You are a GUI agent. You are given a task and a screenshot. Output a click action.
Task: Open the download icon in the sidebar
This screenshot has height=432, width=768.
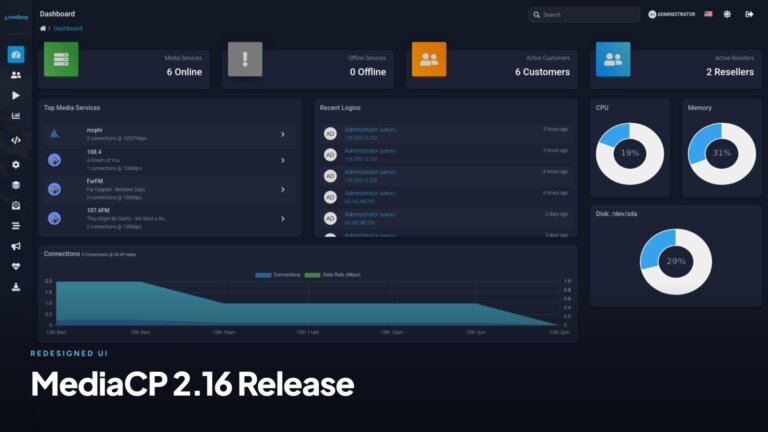[16, 287]
